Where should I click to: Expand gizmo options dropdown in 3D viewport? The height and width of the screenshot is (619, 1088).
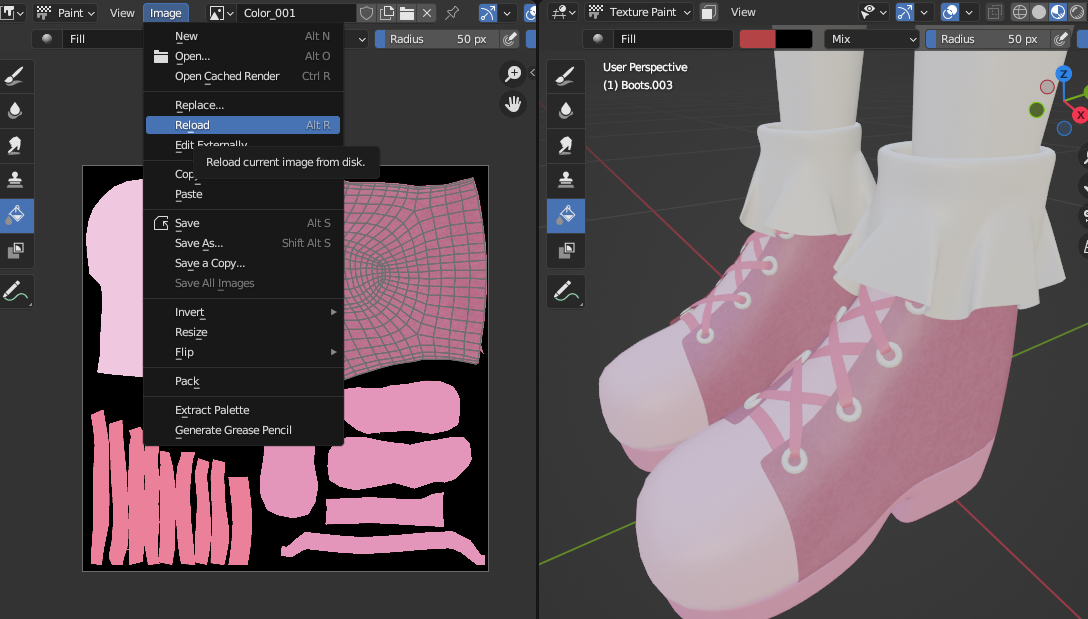tap(924, 12)
